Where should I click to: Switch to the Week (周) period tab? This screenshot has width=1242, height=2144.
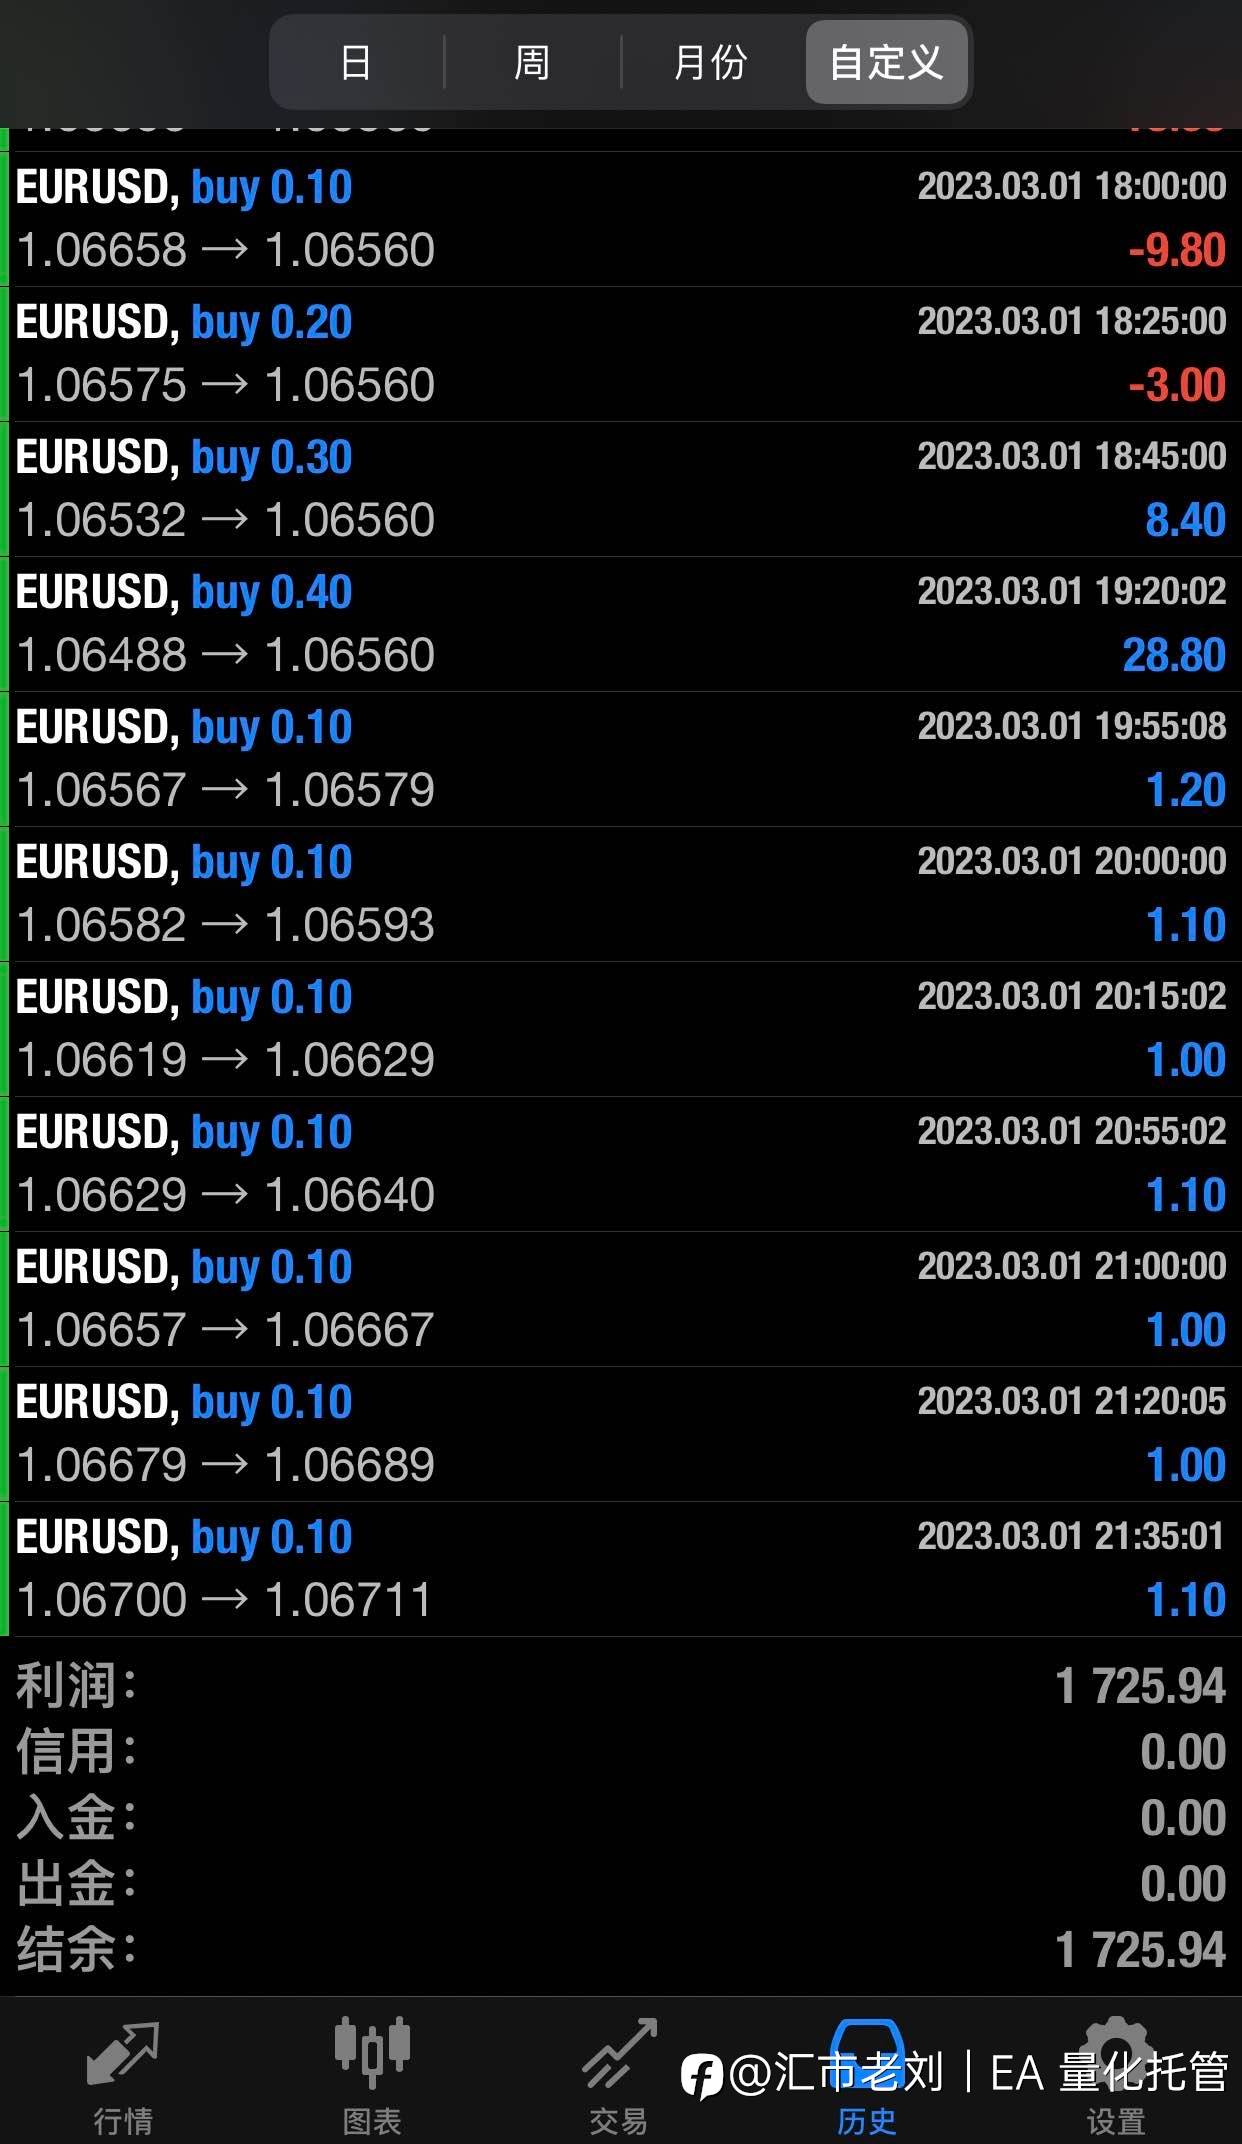[x=532, y=63]
